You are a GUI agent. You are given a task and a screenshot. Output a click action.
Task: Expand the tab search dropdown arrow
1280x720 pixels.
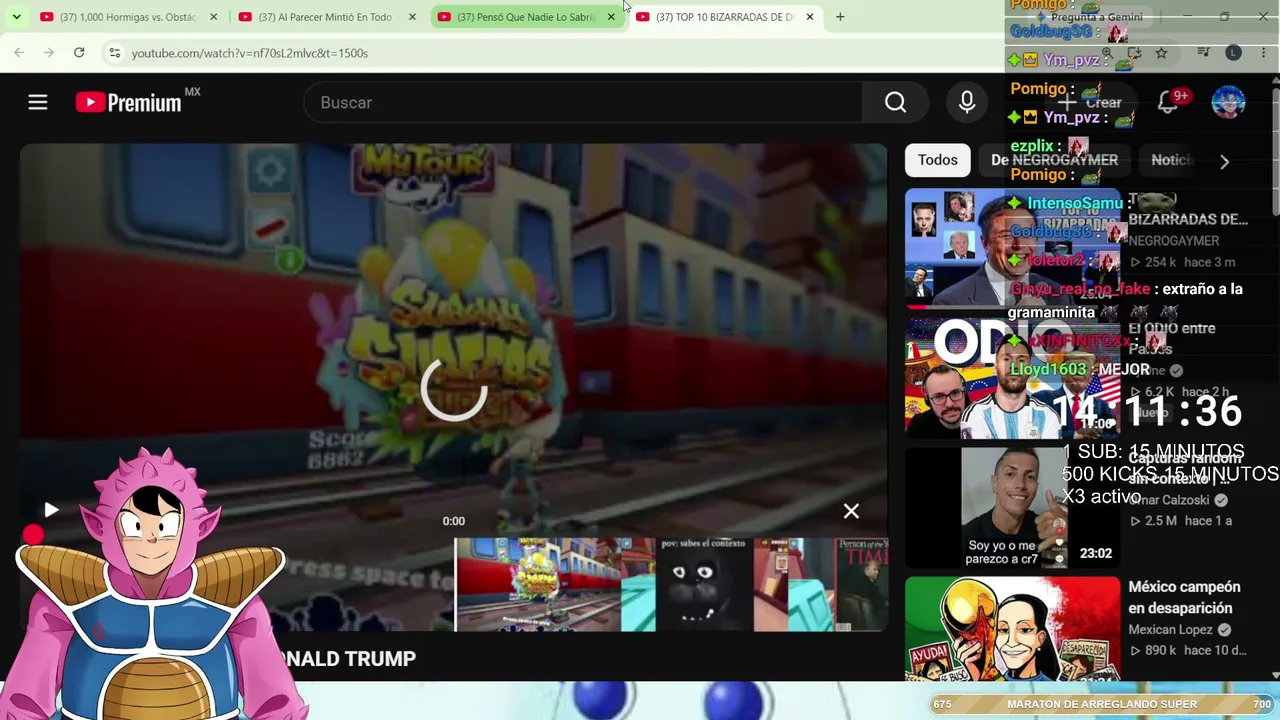tap(16, 17)
